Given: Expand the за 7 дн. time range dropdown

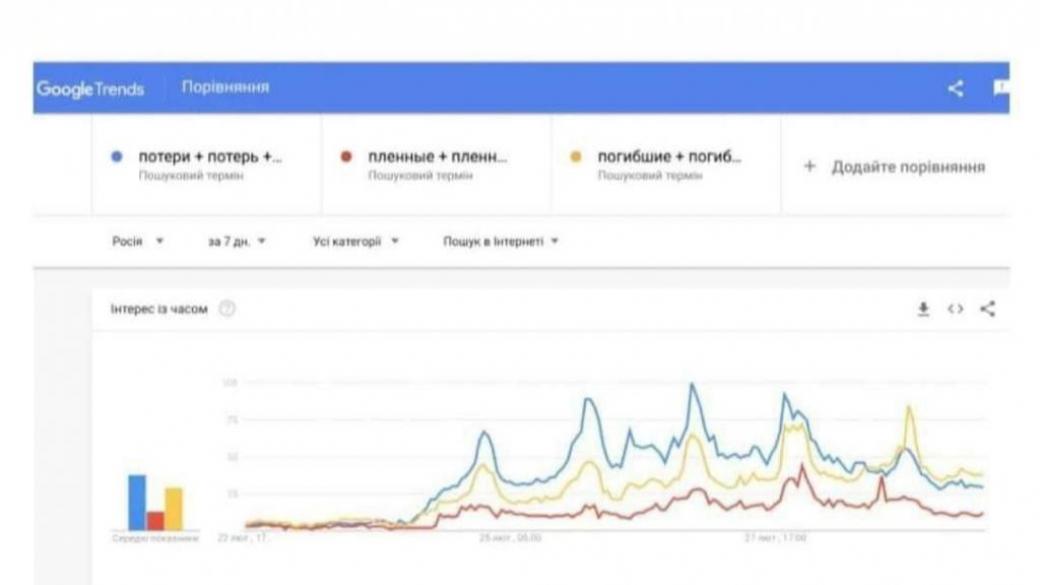Looking at the screenshot, I should pyautogui.click(x=237, y=241).
